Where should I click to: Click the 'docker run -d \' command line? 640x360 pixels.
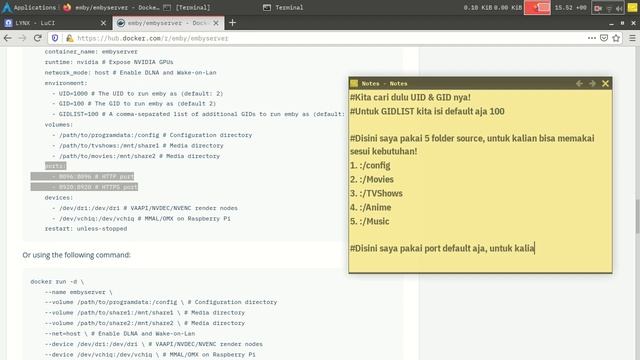(57, 282)
